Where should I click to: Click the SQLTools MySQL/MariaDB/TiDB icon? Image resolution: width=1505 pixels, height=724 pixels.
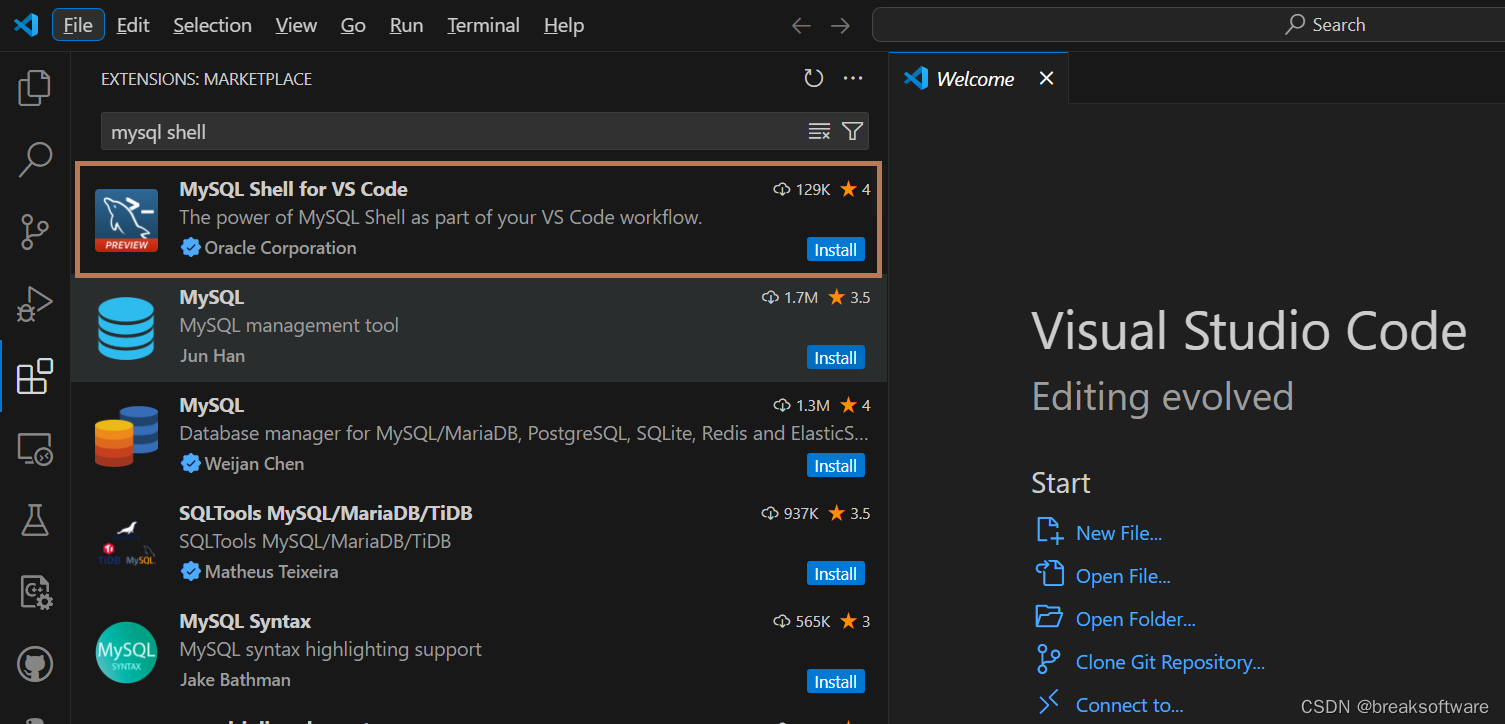click(x=126, y=544)
